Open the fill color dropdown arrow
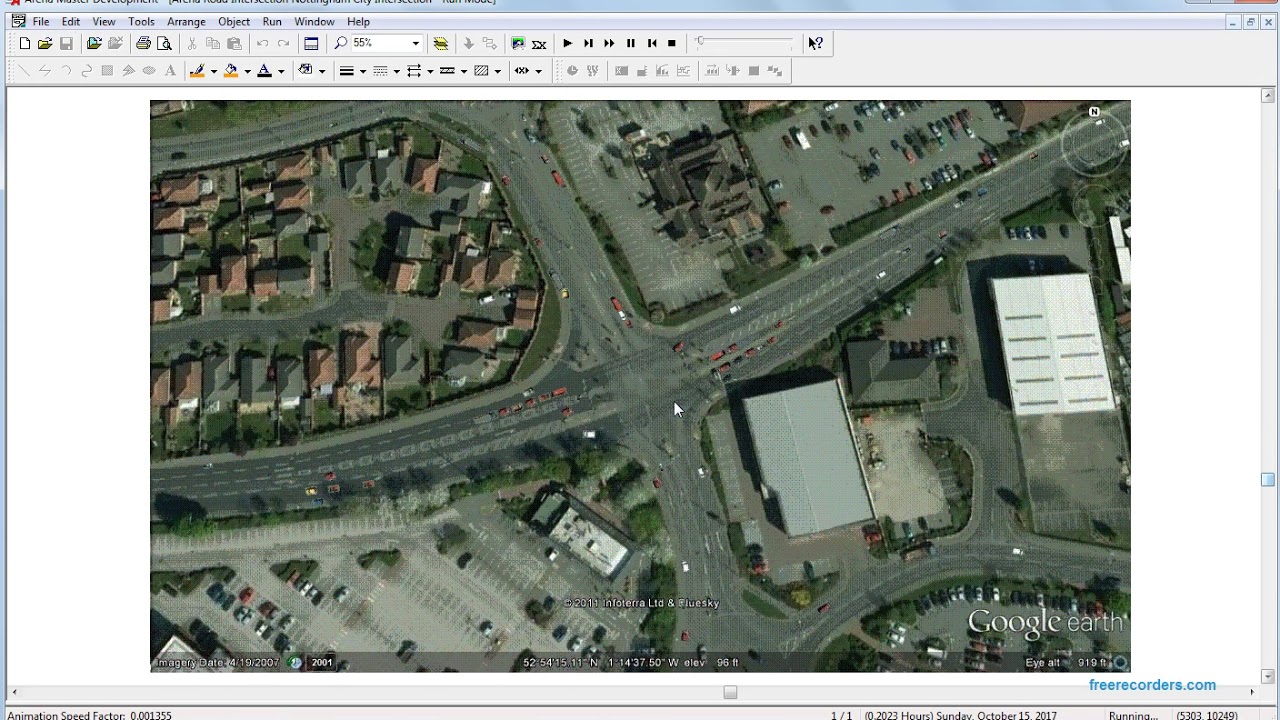Screen dimensions: 1280x720 (247, 71)
